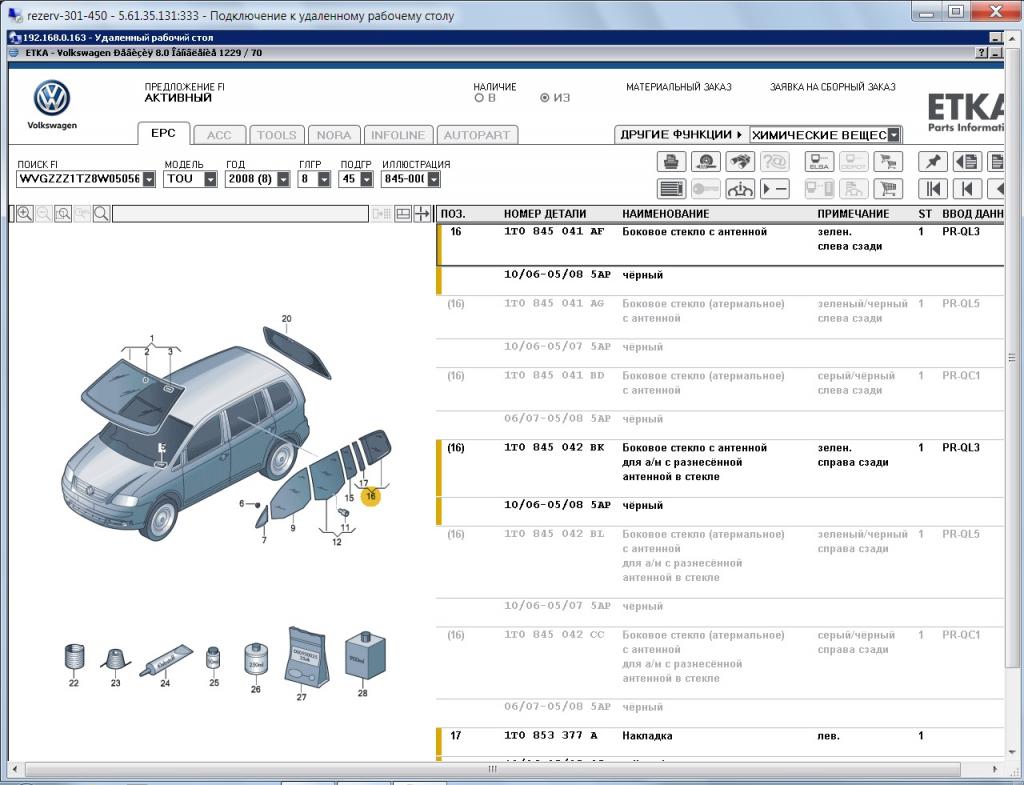Viewport: 1024px width, 785px height.
Task: Zoom in on the illustration
Action: 25,214
